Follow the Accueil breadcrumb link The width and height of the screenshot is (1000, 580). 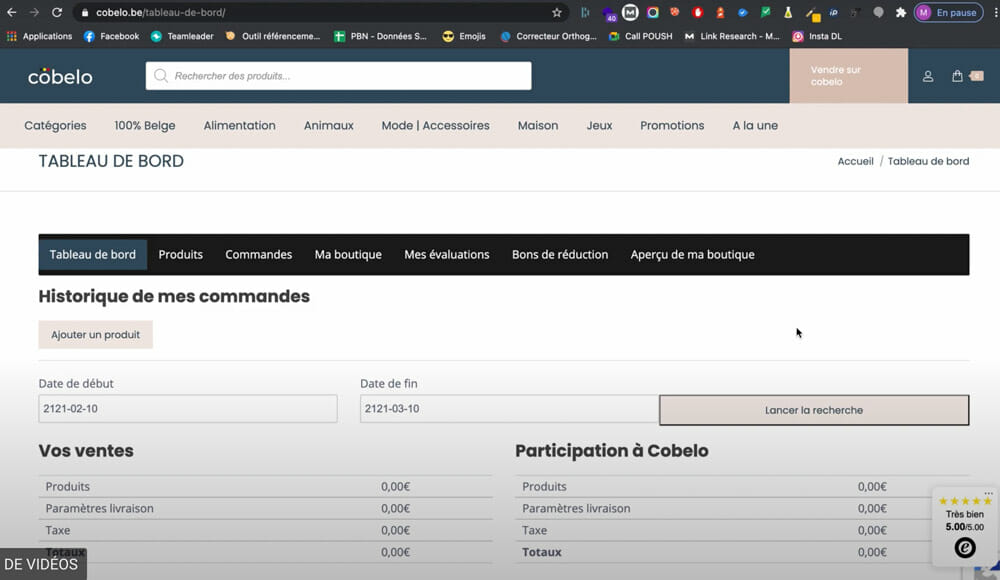(x=855, y=161)
